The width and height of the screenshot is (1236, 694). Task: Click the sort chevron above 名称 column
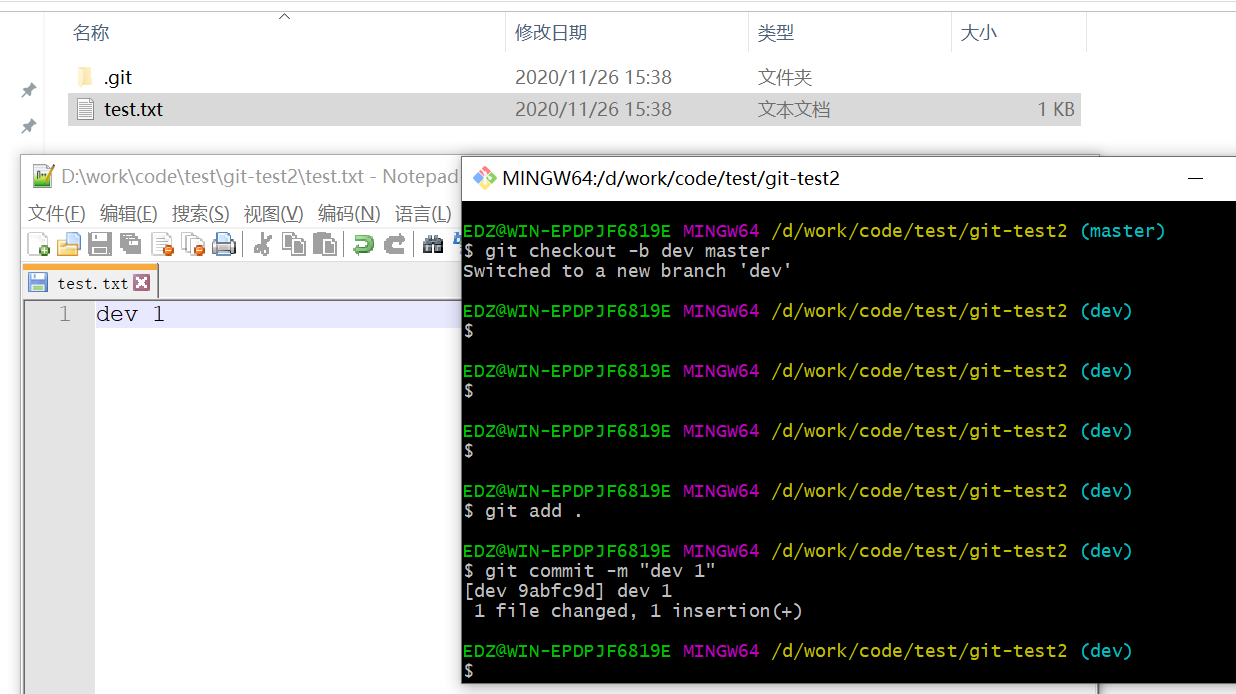(x=284, y=16)
